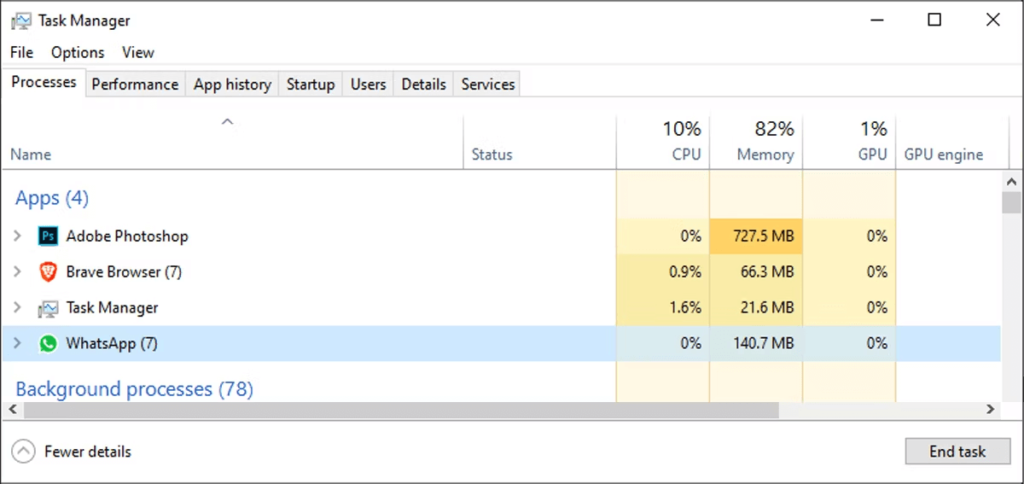
Task: Switch to the App history tab
Action: click(x=232, y=84)
